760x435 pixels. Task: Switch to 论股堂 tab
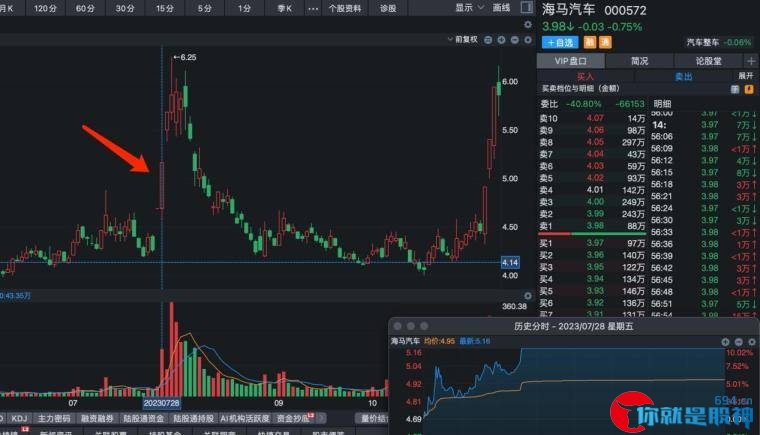(x=708, y=61)
